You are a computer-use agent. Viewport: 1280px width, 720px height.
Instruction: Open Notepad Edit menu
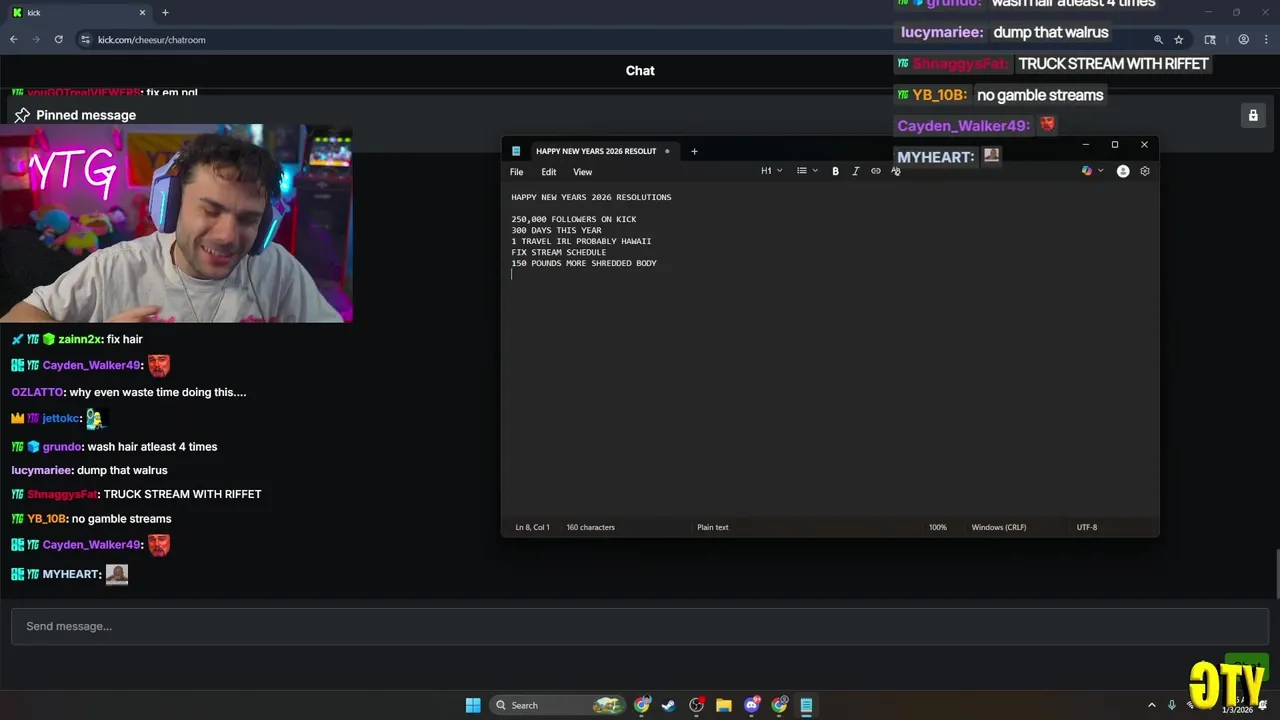point(549,172)
